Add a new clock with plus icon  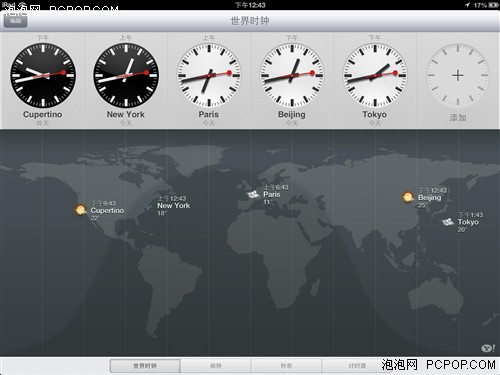coord(458,75)
